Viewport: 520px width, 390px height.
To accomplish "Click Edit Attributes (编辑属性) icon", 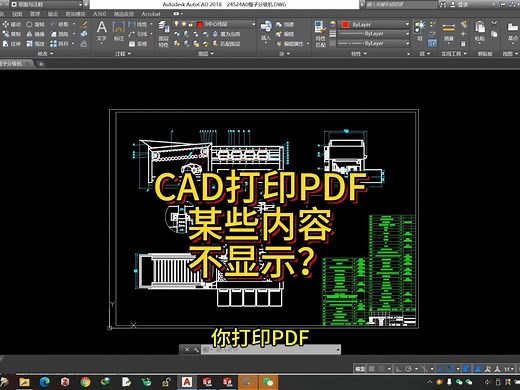I will click(x=290, y=44).
